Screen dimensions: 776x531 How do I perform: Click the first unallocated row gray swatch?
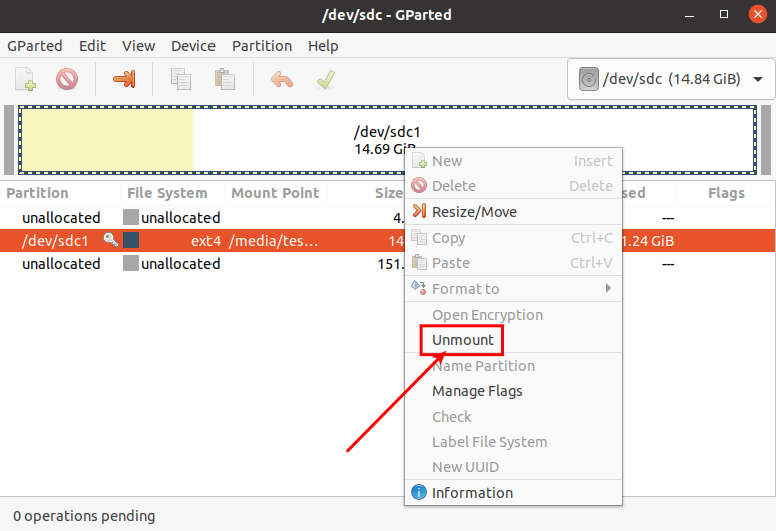point(131,217)
